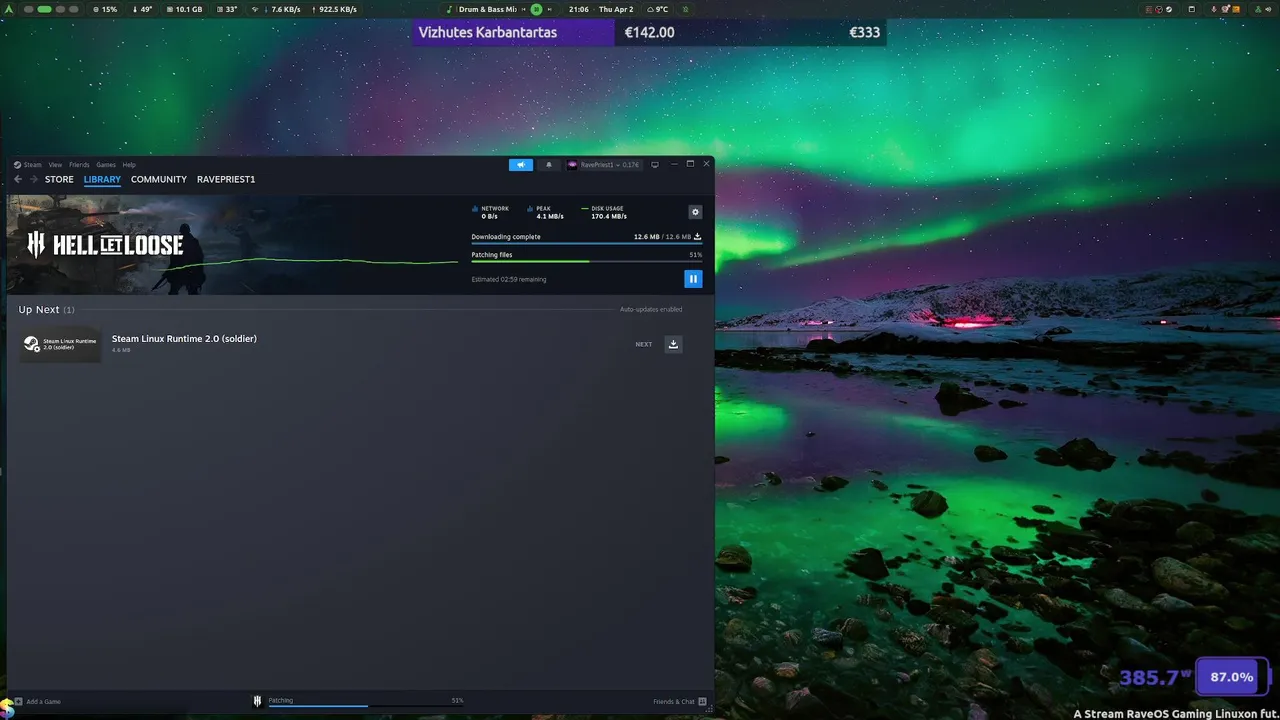Click the Patching files progress bar

[x=586, y=262]
